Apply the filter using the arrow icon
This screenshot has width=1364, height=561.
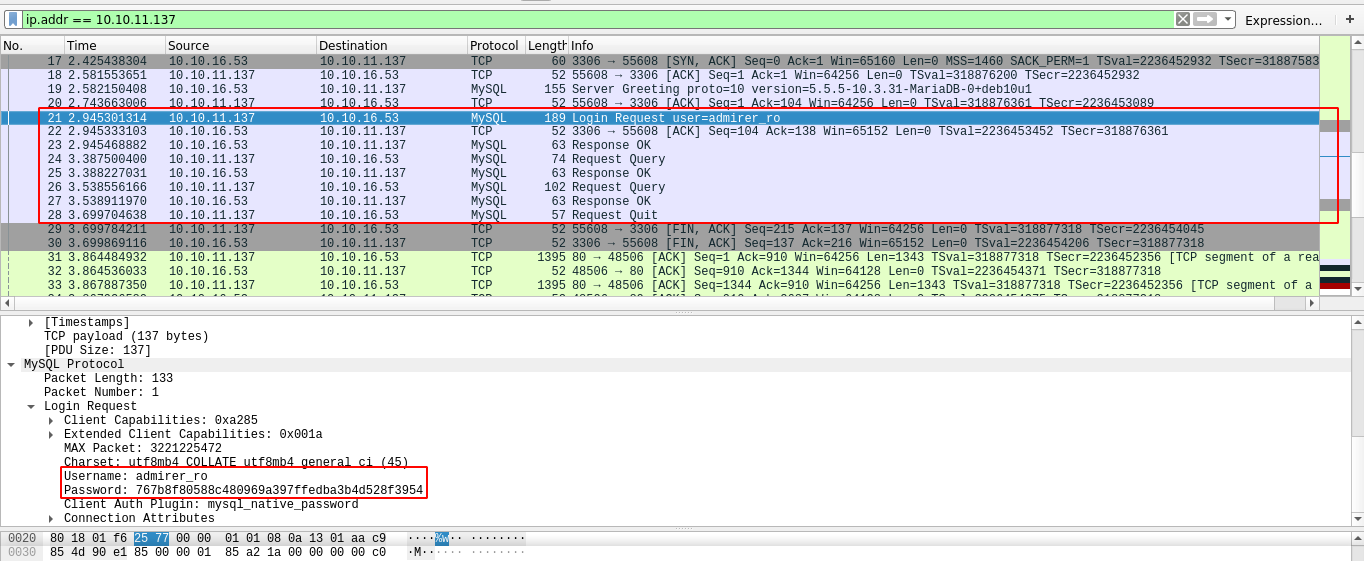[1205, 19]
